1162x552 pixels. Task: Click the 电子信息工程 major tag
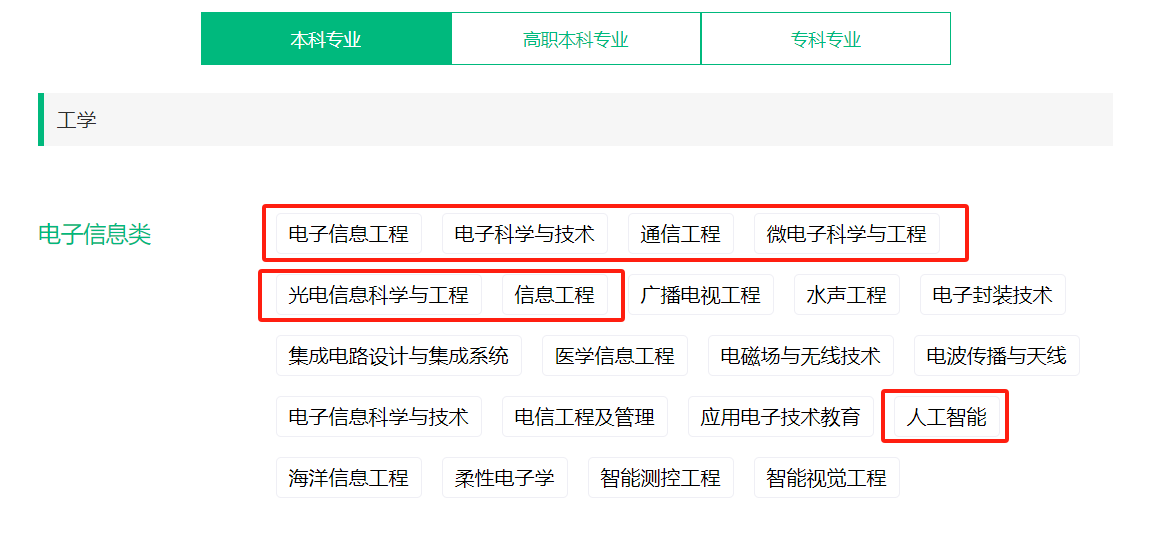[348, 234]
